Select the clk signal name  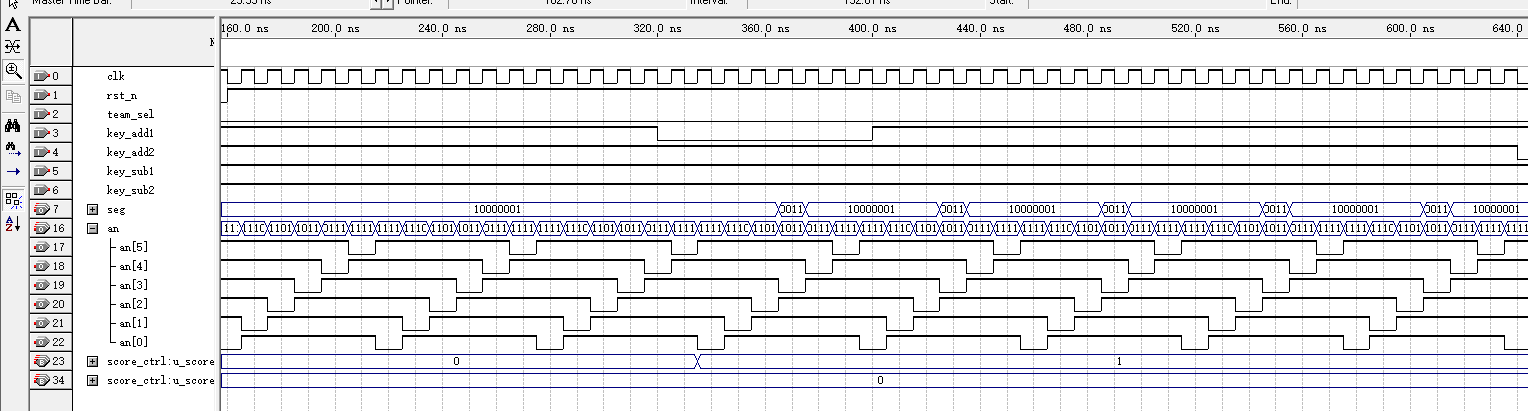[115, 76]
